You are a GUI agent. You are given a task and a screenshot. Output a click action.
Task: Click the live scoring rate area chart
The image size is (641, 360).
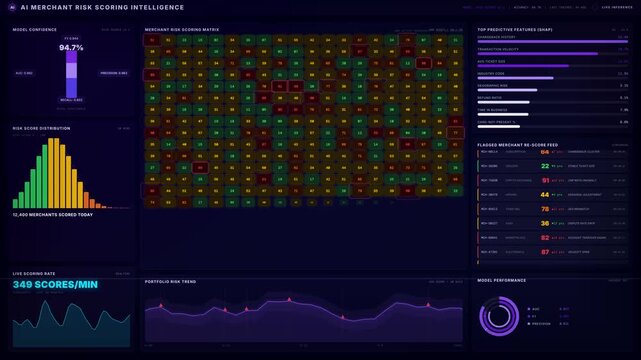pyautogui.click(x=72, y=324)
